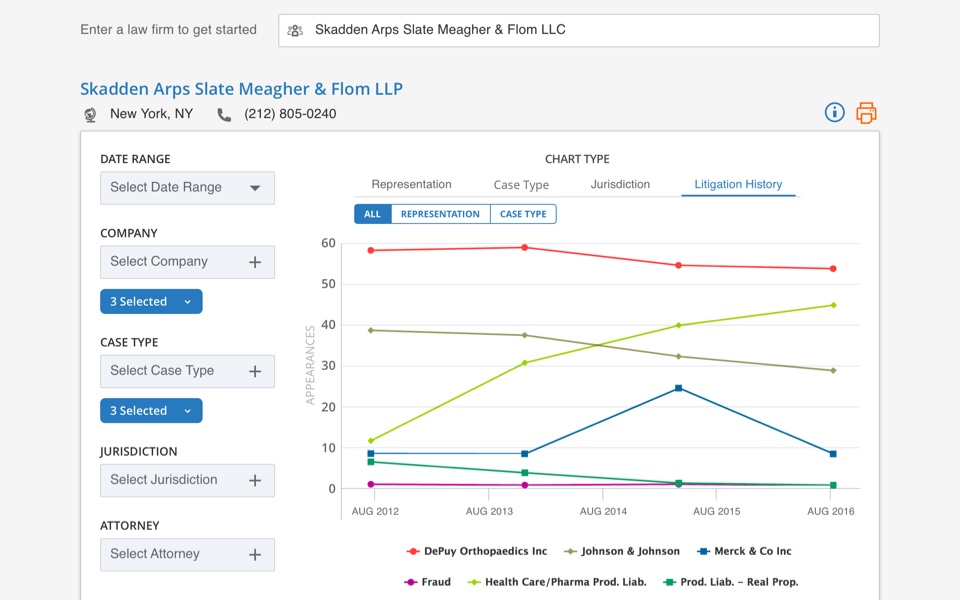
Task: Click the plus icon in Select Attorney
Action: pyautogui.click(x=255, y=554)
